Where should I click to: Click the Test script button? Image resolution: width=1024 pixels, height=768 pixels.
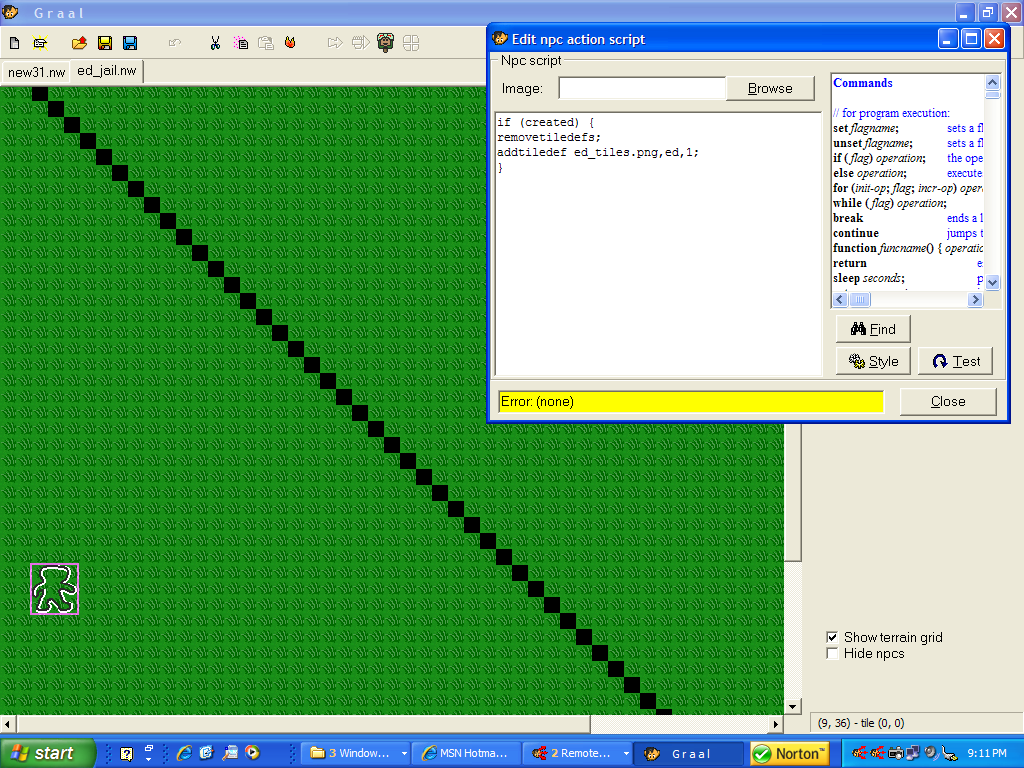point(955,361)
